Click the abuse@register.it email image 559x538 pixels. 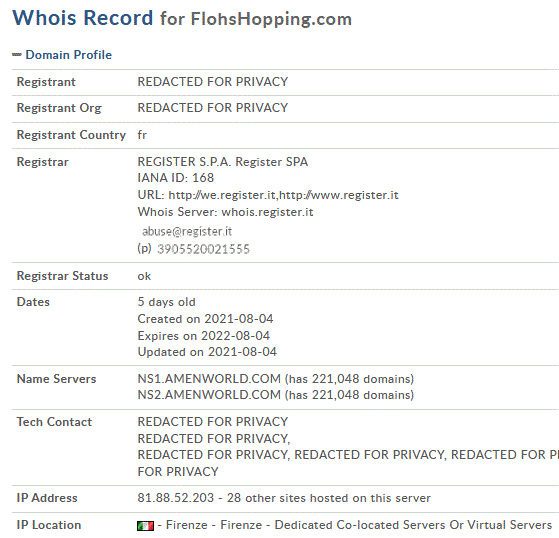click(x=187, y=231)
